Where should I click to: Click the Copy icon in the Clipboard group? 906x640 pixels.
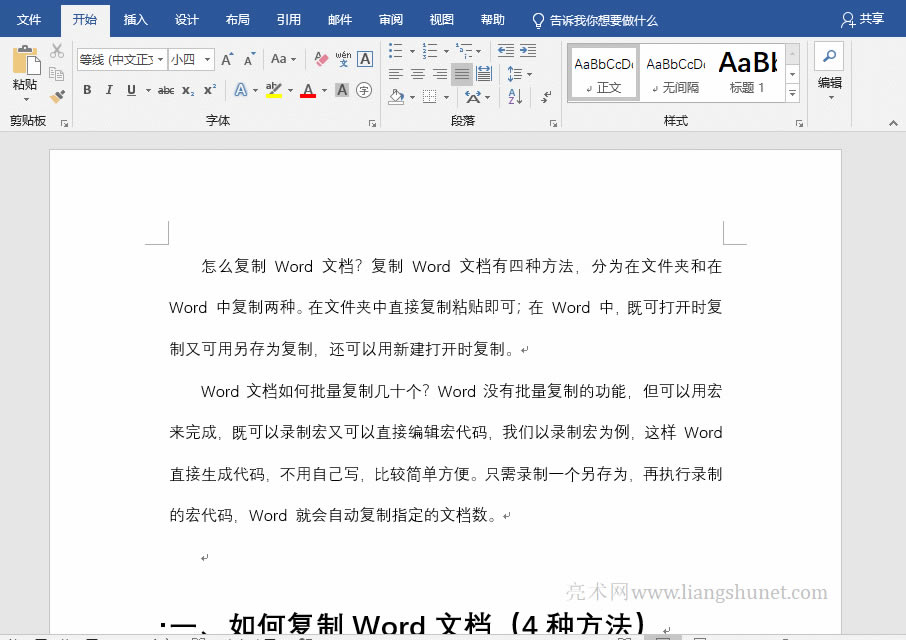pyautogui.click(x=56, y=71)
